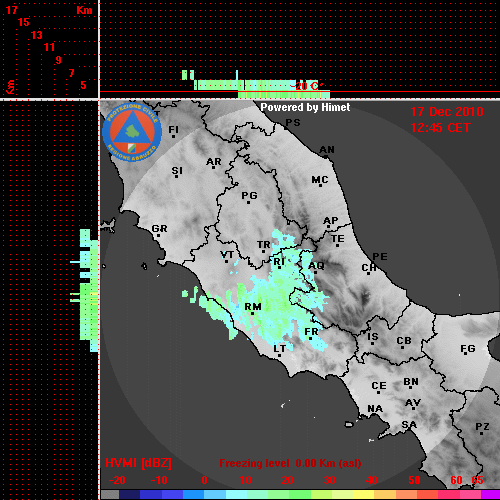500x500 pixels.
Task: Click the AQ city label
Action: click(x=316, y=265)
